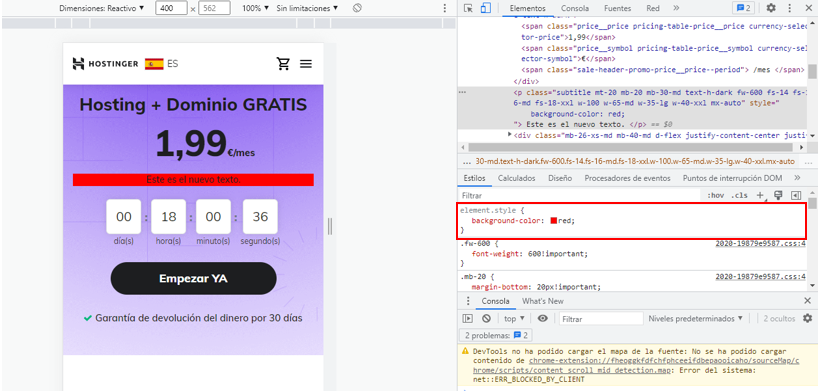The image size is (819, 391).
Task: Toggle the computed styles sidebar icon
Action: click(796, 195)
